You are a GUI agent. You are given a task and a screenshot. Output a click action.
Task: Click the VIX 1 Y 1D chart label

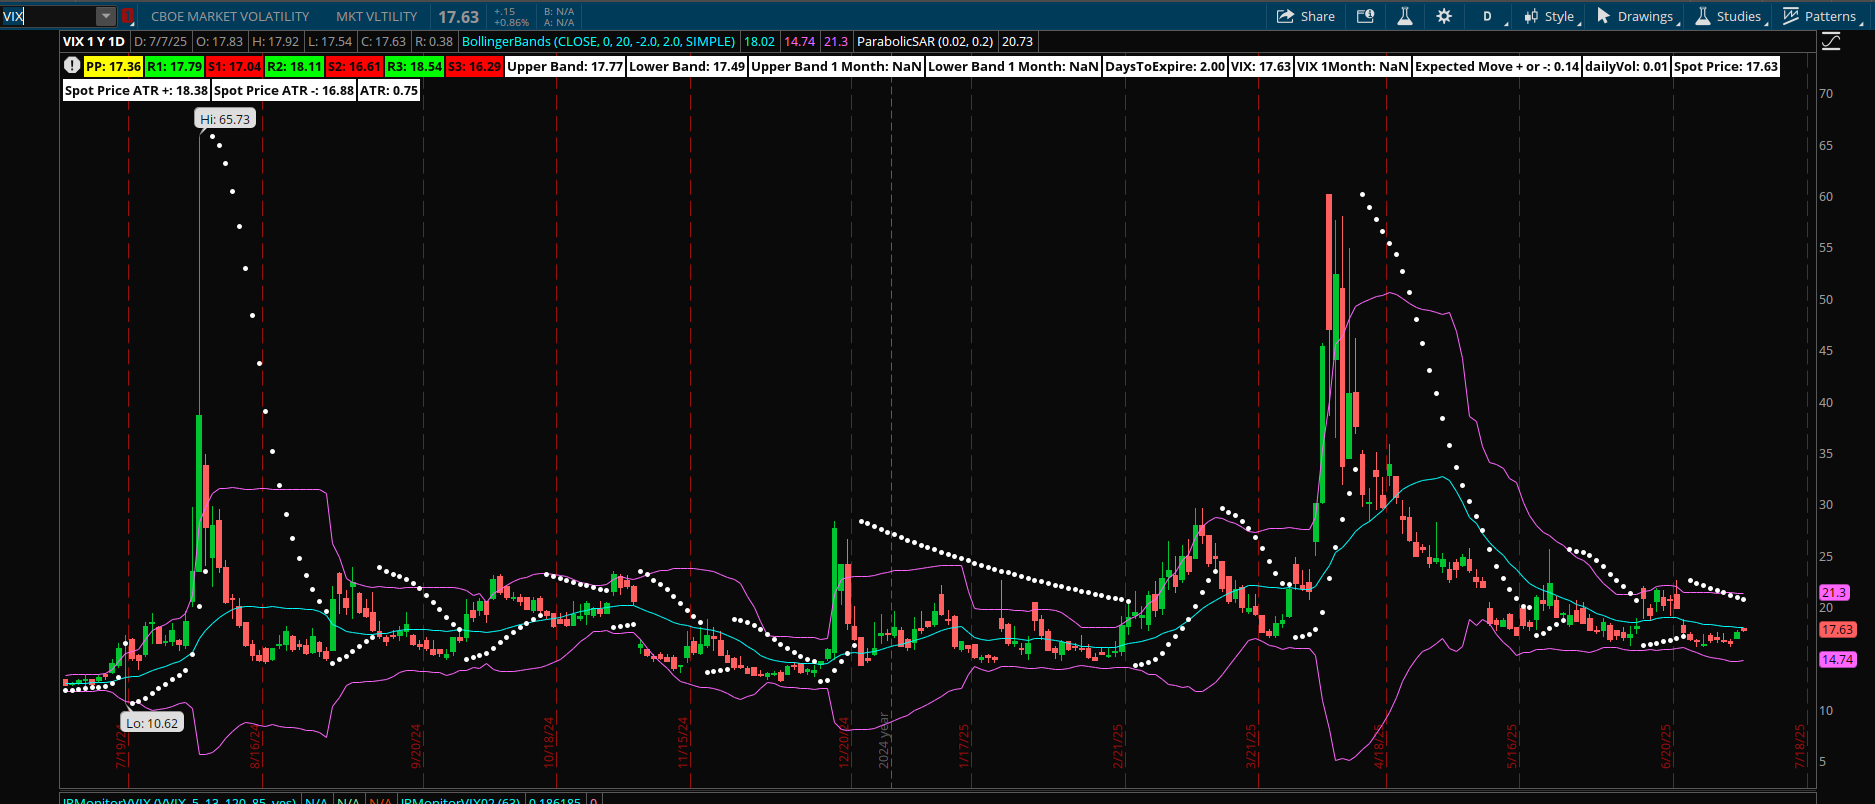coord(94,41)
